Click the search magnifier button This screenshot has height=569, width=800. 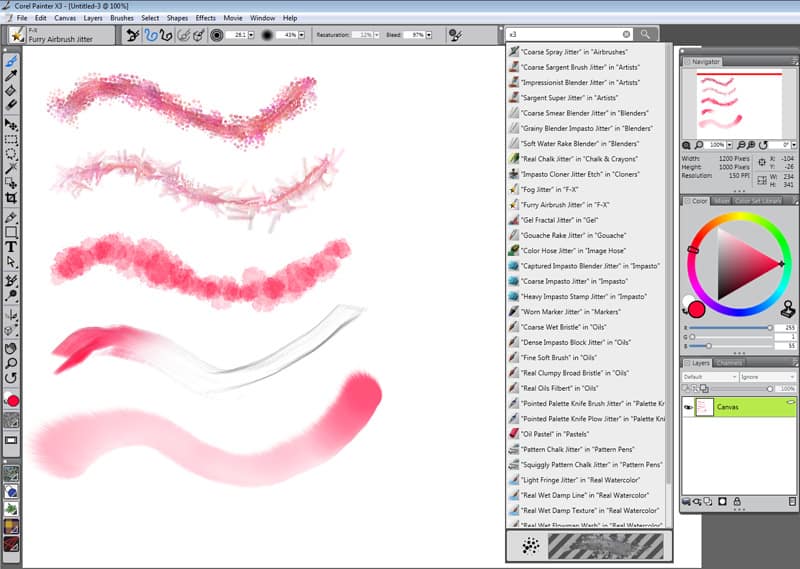(x=645, y=34)
